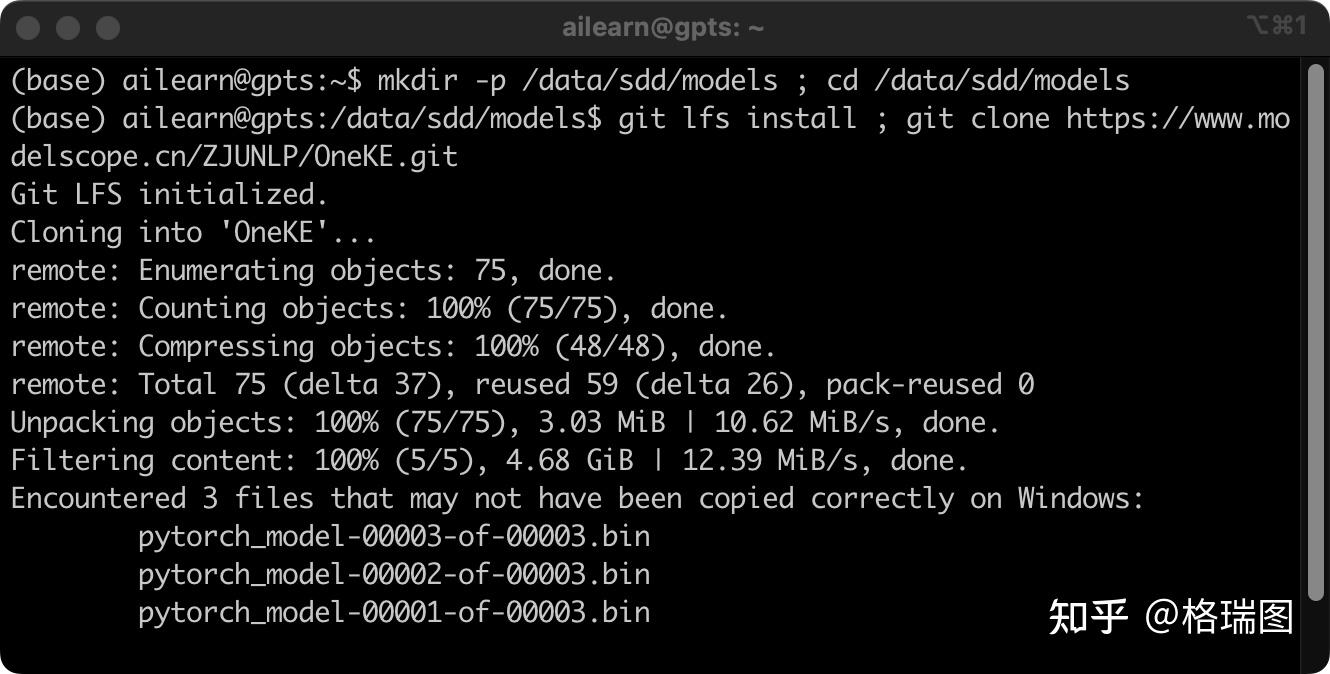Click the 'git lfs install' command text
The height and width of the screenshot is (674, 1330).
pyautogui.click(x=737, y=119)
